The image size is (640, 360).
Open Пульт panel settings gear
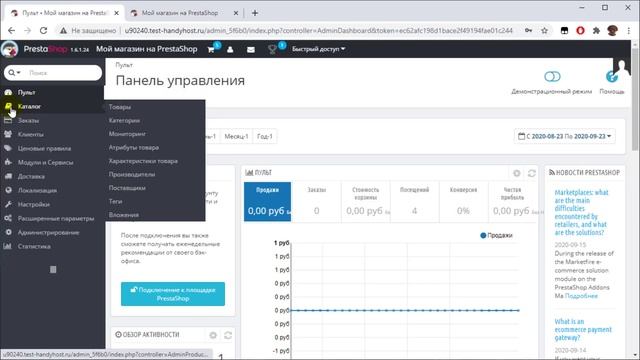(517, 173)
